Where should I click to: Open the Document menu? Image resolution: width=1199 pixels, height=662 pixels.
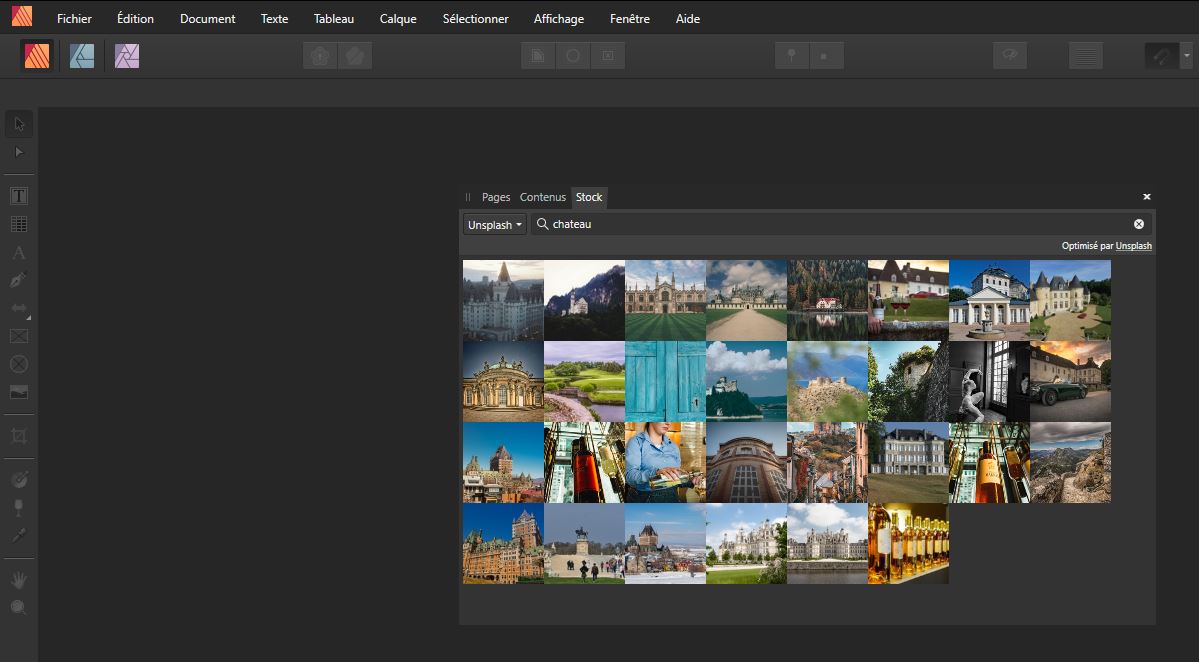point(207,18)
